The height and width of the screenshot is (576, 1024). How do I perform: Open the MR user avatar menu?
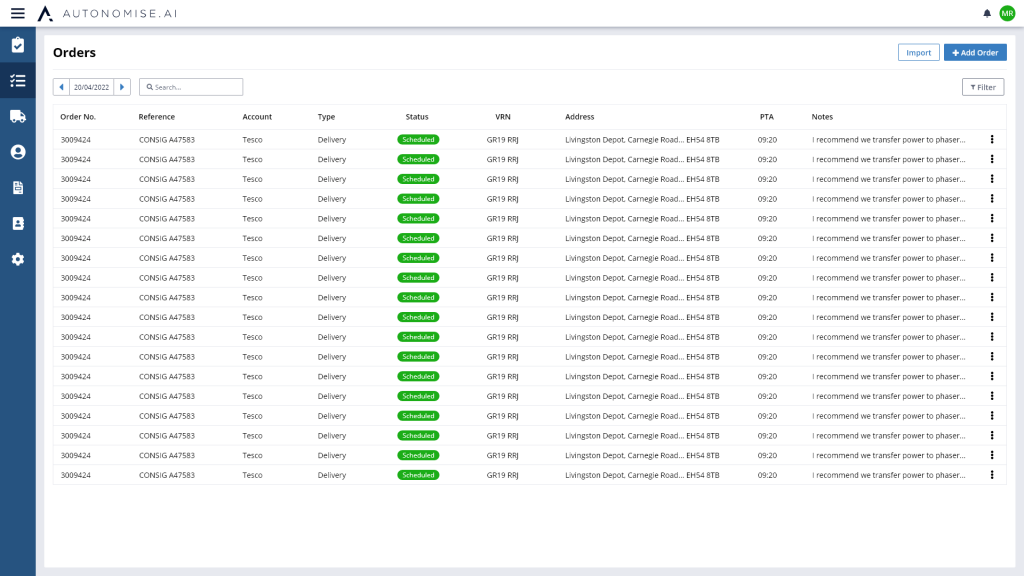coord(1006,13)
